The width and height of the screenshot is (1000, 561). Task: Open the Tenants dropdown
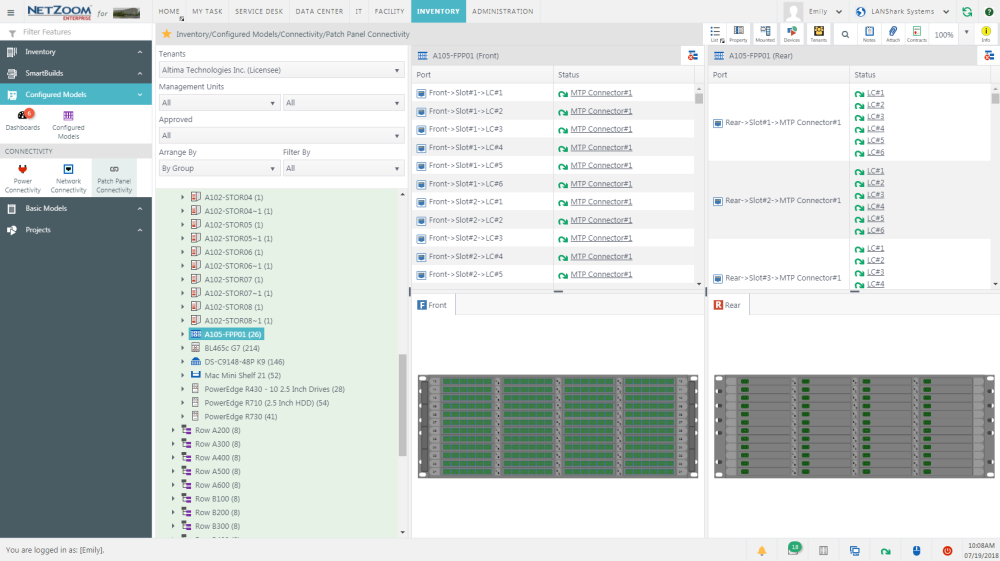(x=280, y=70)
